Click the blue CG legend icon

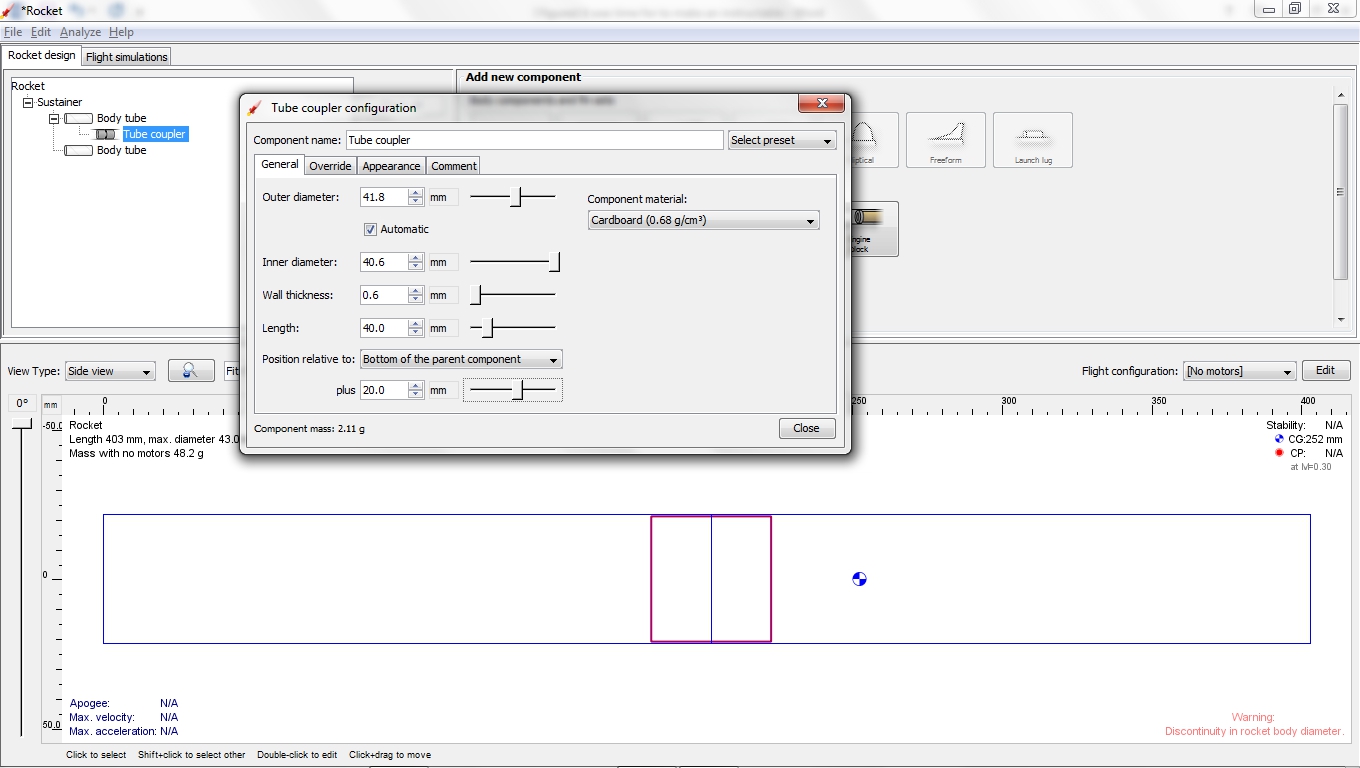click(1279, 439)
